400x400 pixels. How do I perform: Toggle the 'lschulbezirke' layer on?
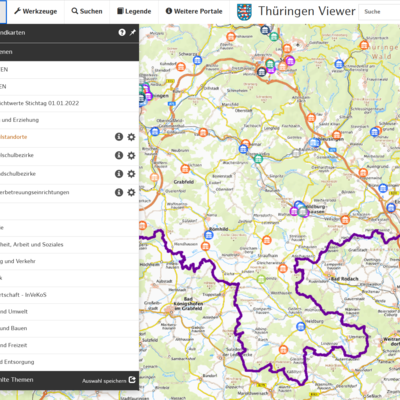point(17,155)
